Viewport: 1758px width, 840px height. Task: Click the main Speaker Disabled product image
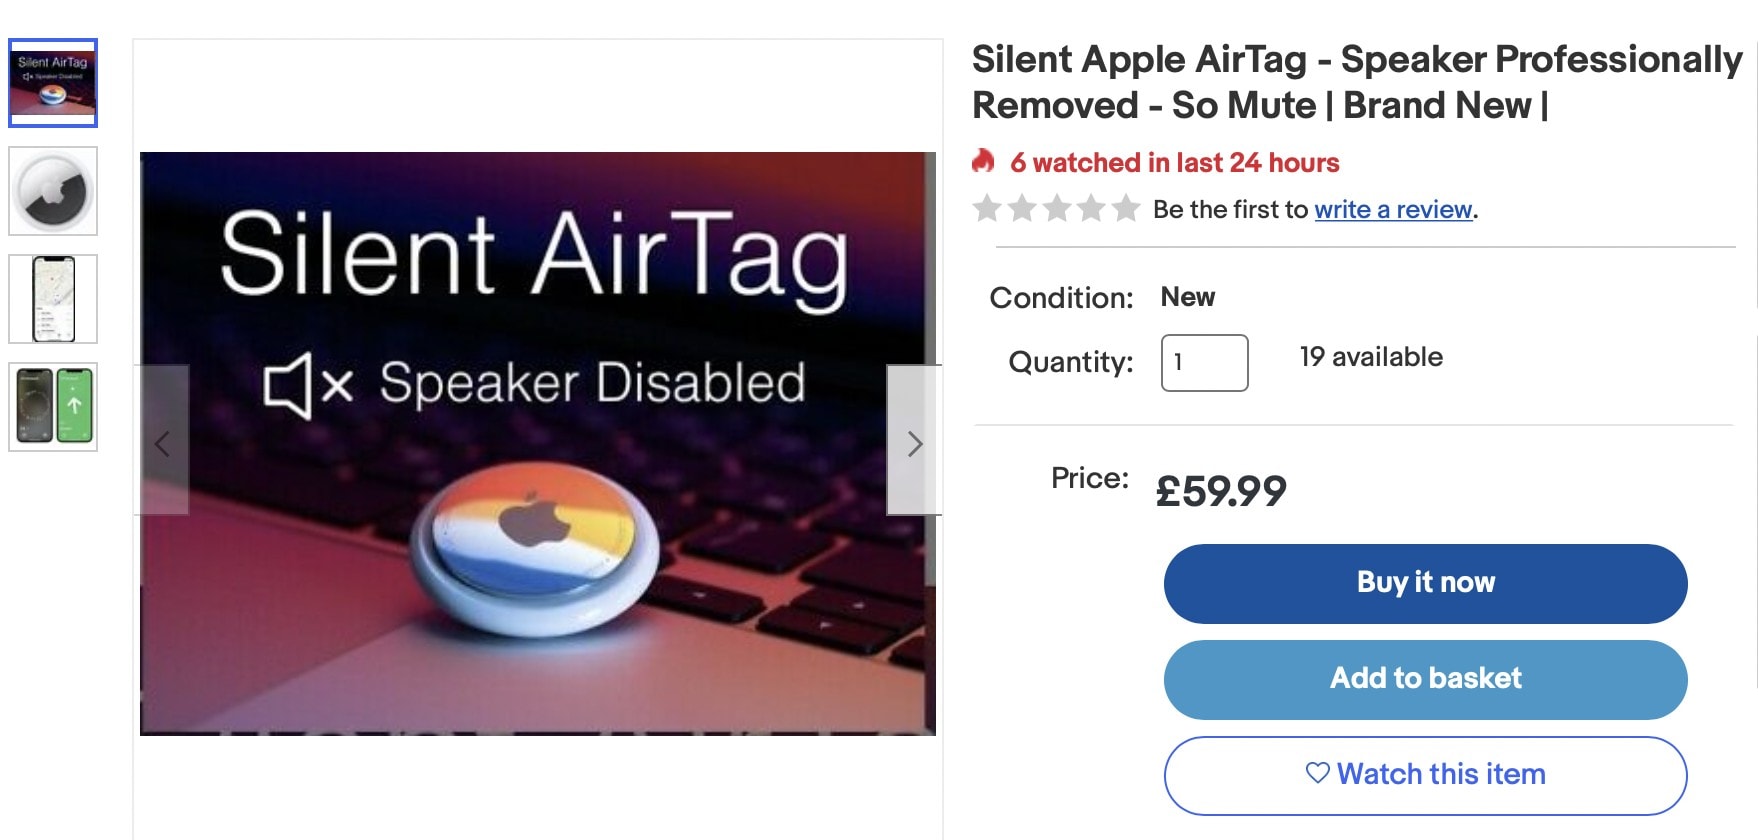tap(538, 444)
